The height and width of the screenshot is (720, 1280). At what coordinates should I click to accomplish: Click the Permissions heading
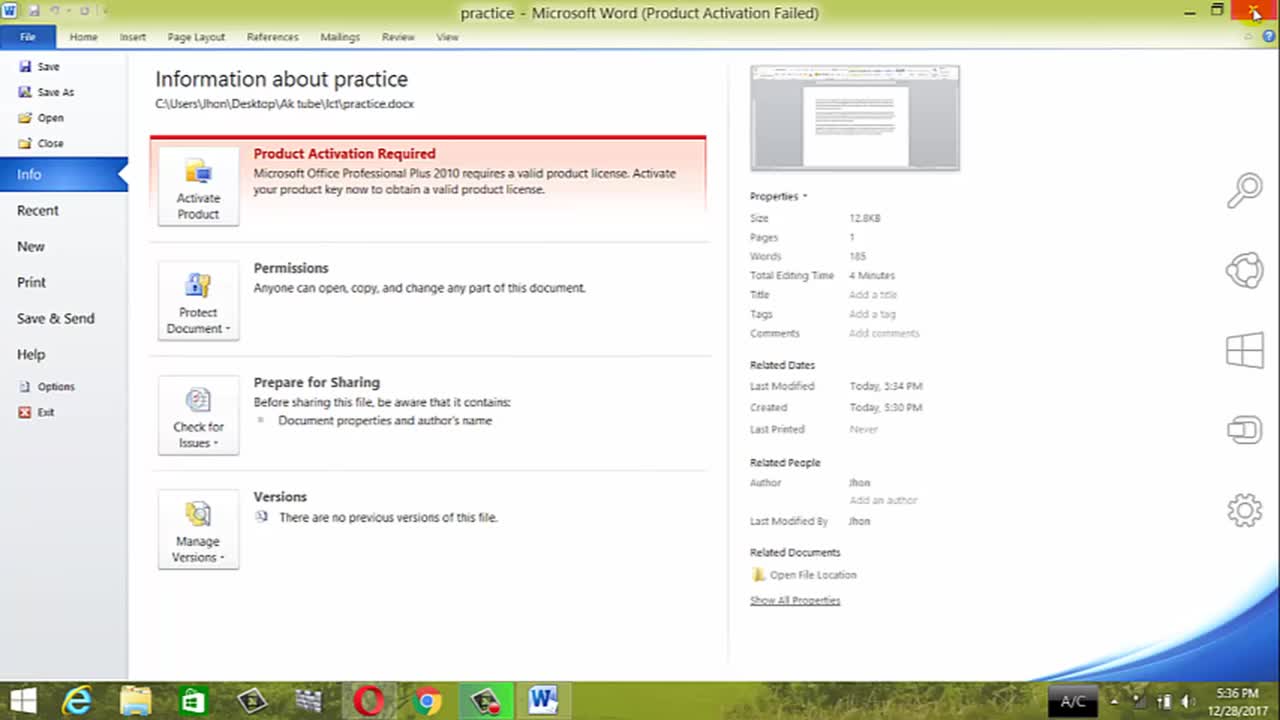click(x=291, y=268)
